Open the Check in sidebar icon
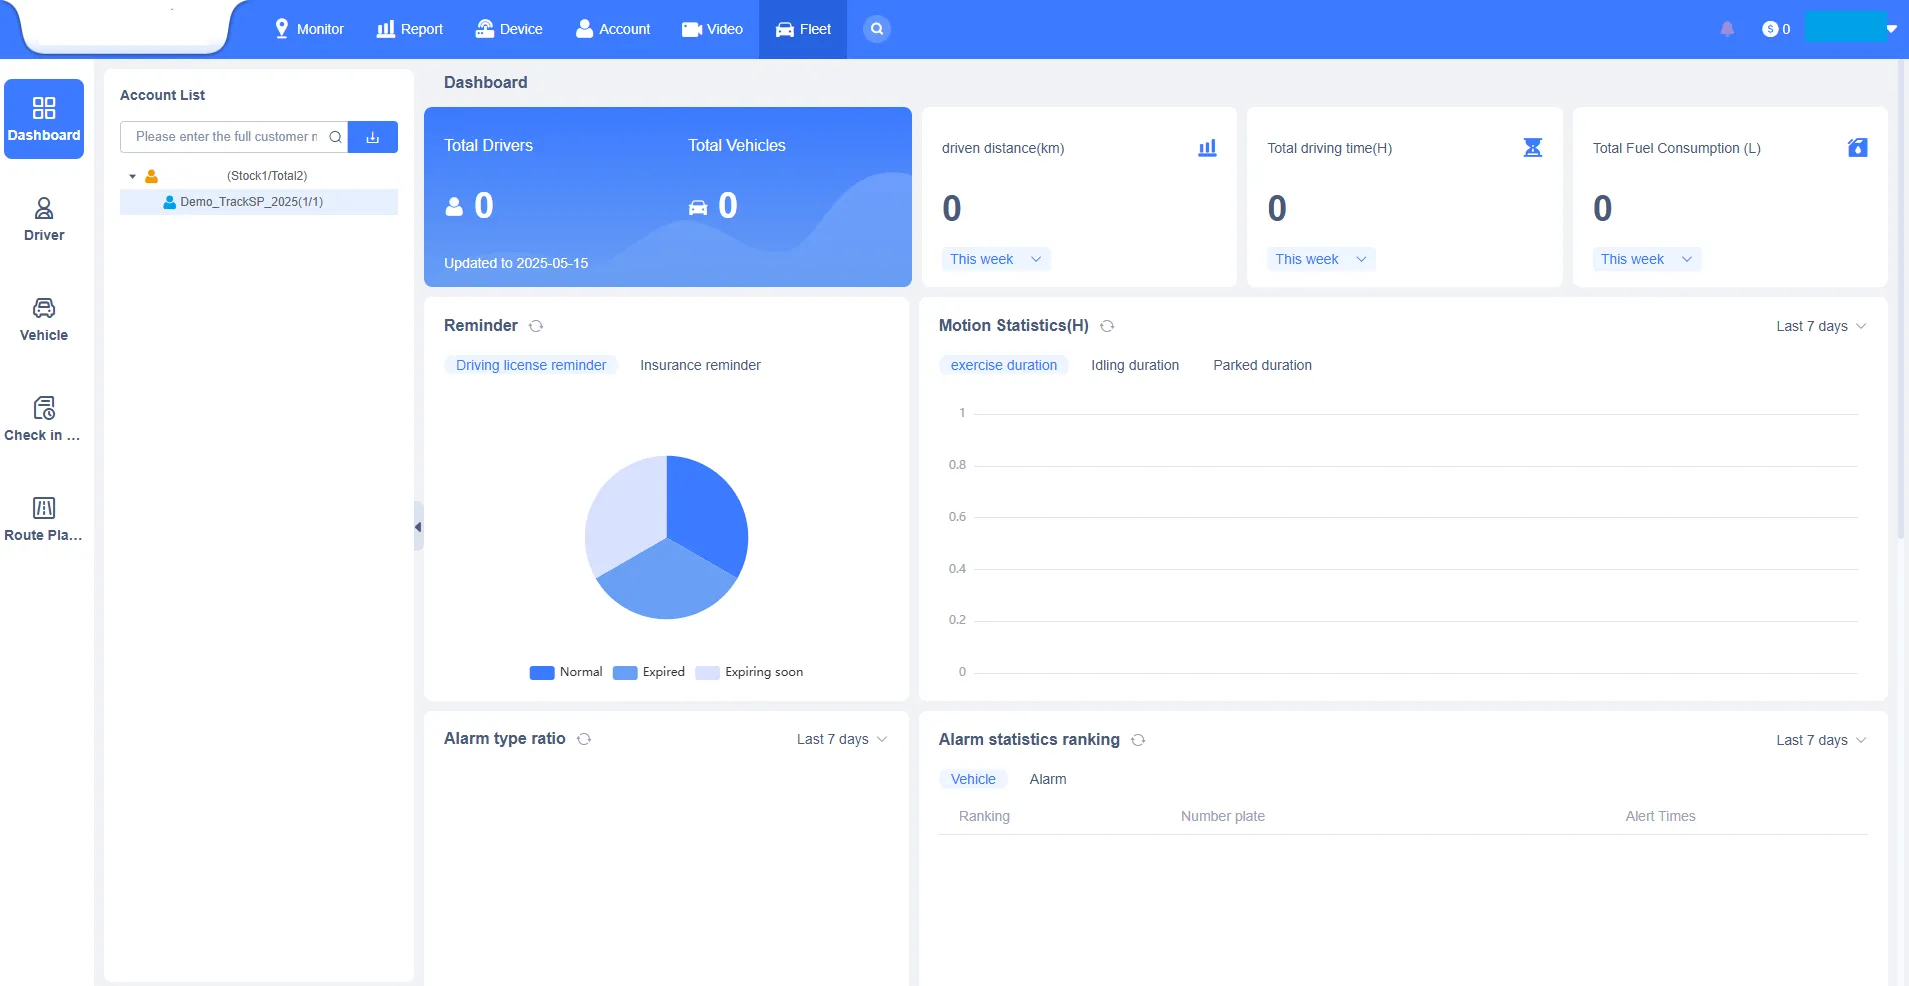This screenshot has width=1909, height=986. [x=43, y=418]
